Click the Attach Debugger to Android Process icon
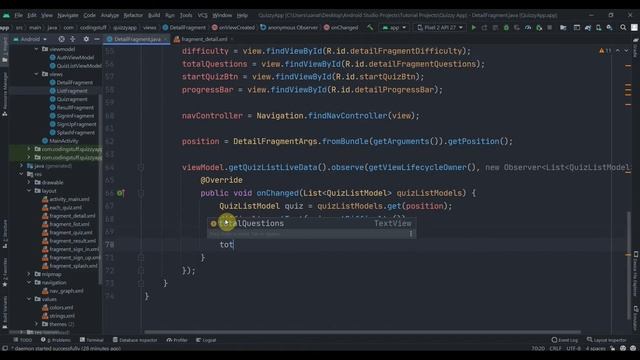The width and height of the screenshot is (640, 360). pos(539,27)
